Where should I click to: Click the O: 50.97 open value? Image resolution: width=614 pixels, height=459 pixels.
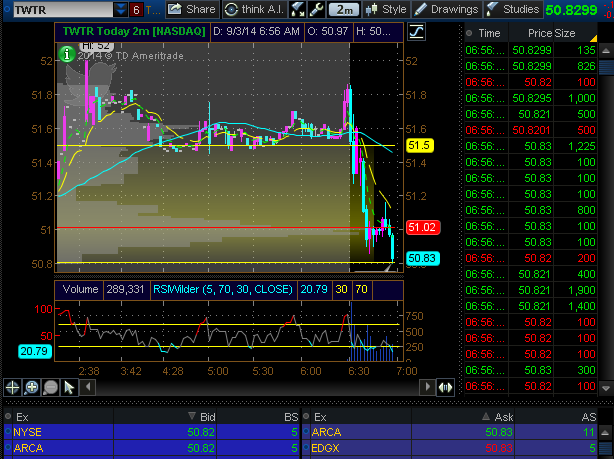pos(328,31)
